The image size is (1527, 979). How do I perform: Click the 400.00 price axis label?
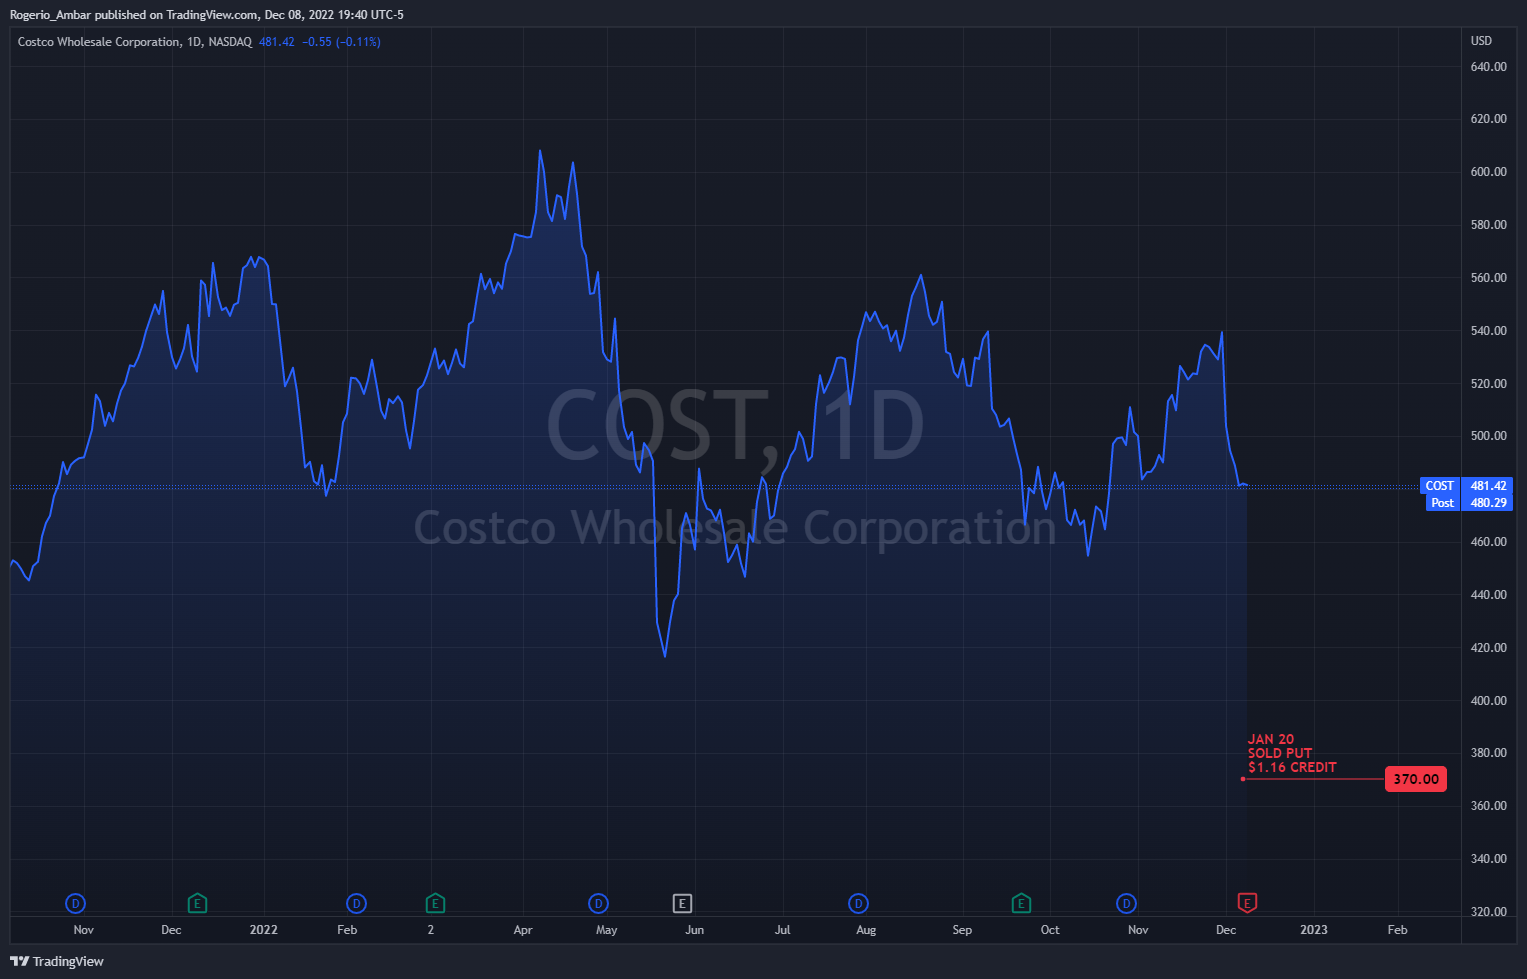pos(1489,701)
